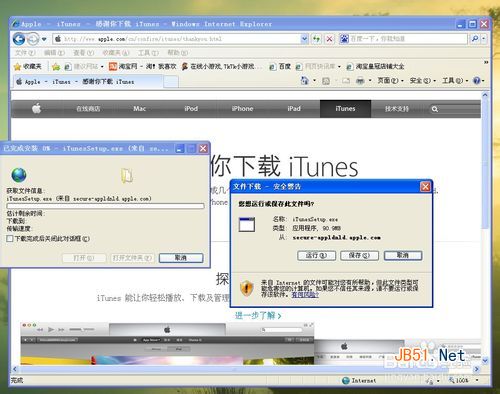
Task: Click 运行(R) in the security warning dialog
Action: click(316, 256)
